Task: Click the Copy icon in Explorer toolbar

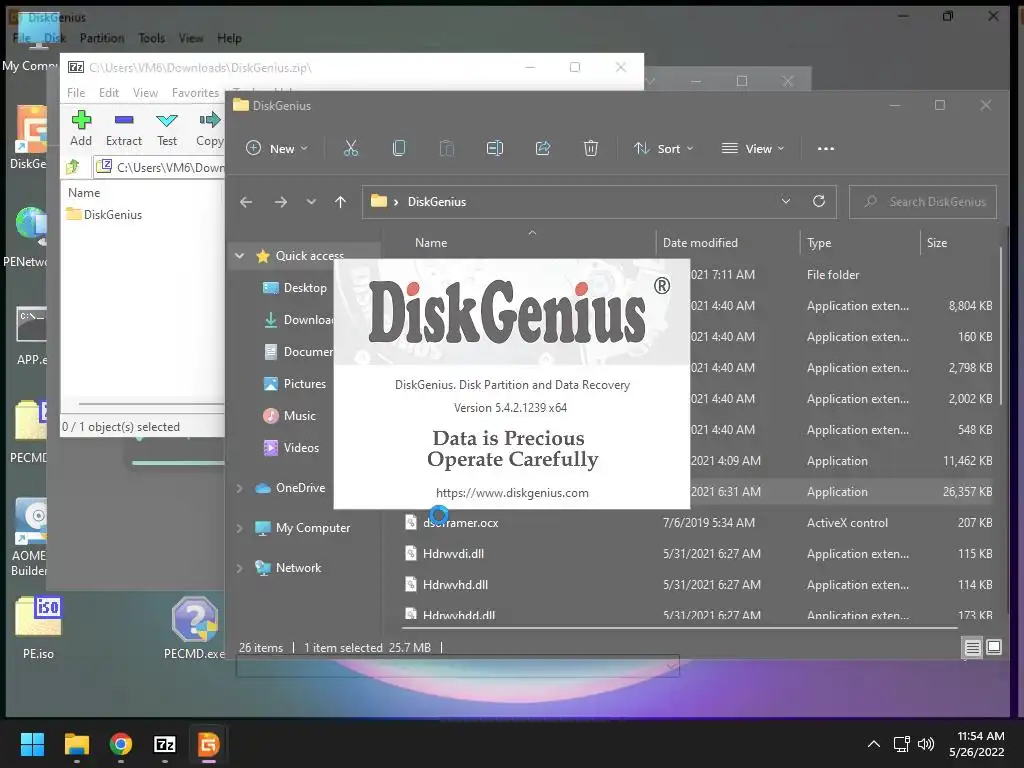Action: pos(398,148)
